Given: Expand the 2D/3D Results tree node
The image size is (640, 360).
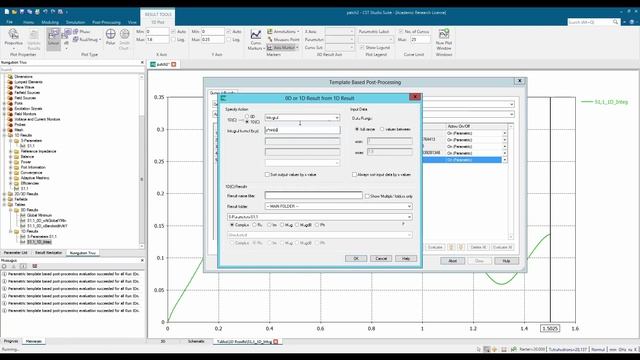Looking at the screenshot, I should click(4, 194).
